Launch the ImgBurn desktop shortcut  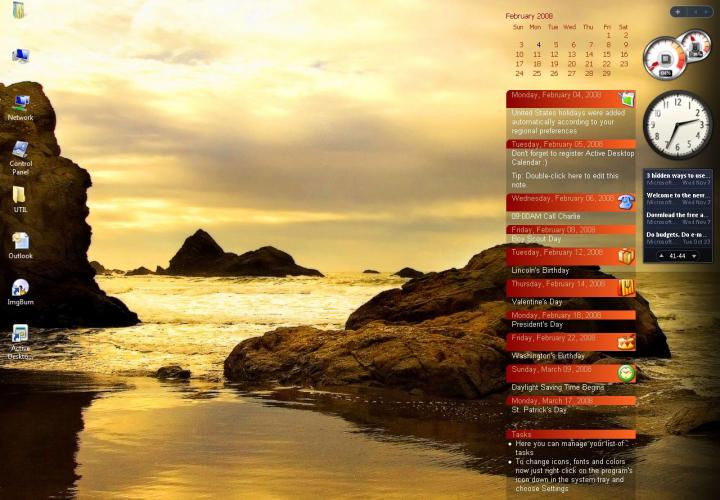[x=20, y=288]
